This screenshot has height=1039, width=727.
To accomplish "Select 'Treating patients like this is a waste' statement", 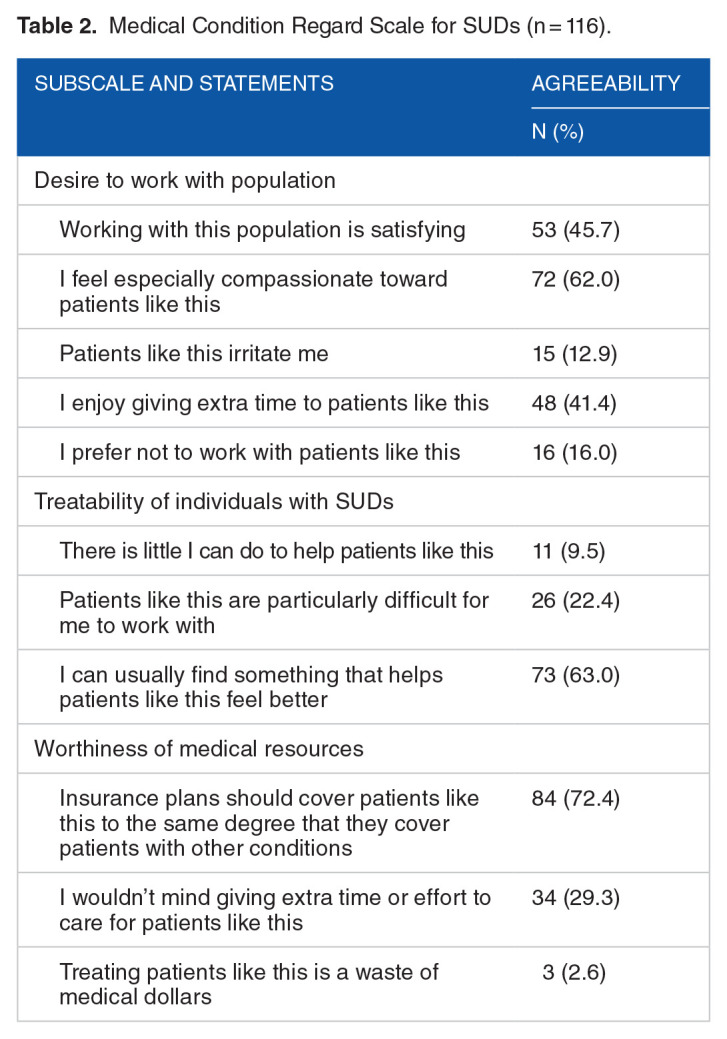I will click(249, 983).
